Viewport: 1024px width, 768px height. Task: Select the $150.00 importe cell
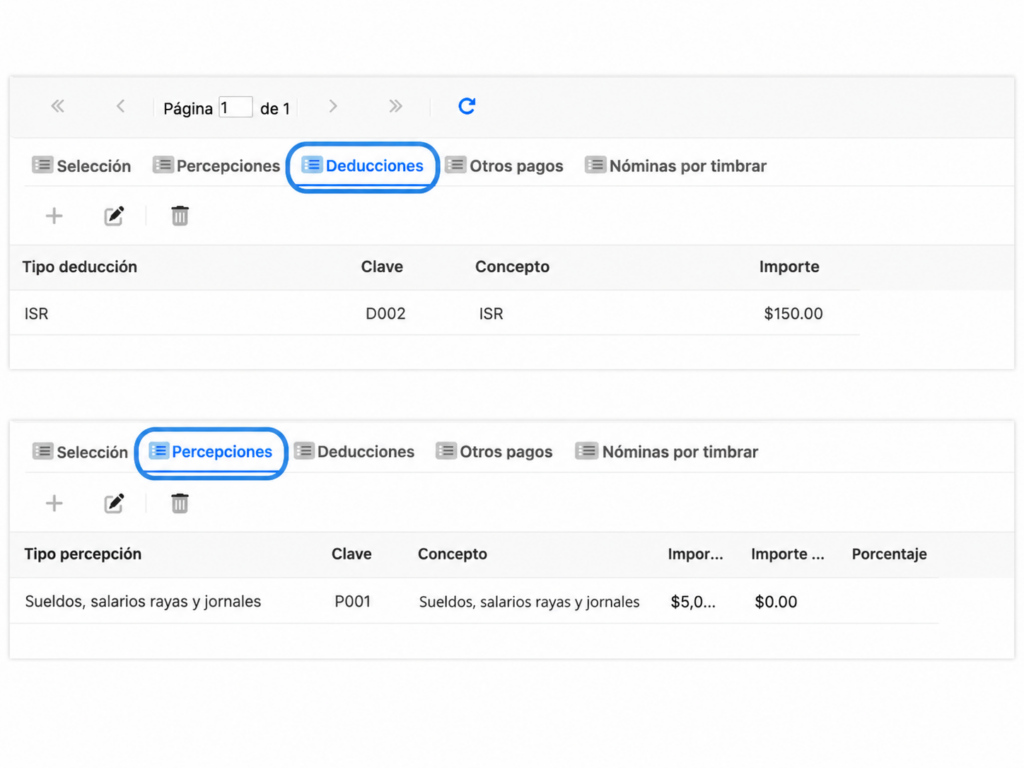[x=793, y=314]
